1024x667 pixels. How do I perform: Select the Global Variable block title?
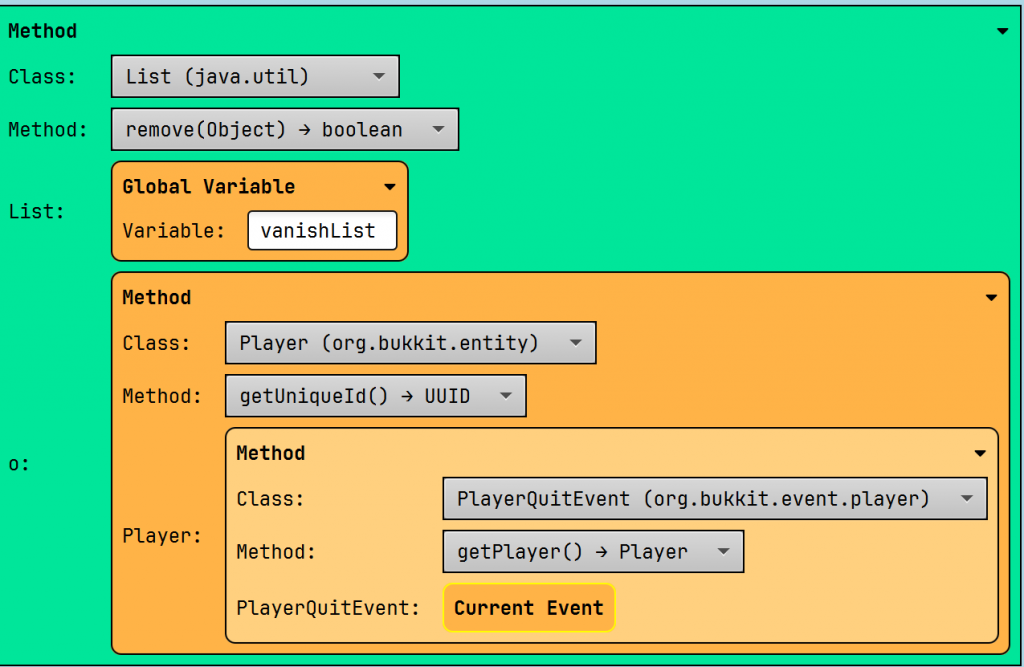[208, 187]
